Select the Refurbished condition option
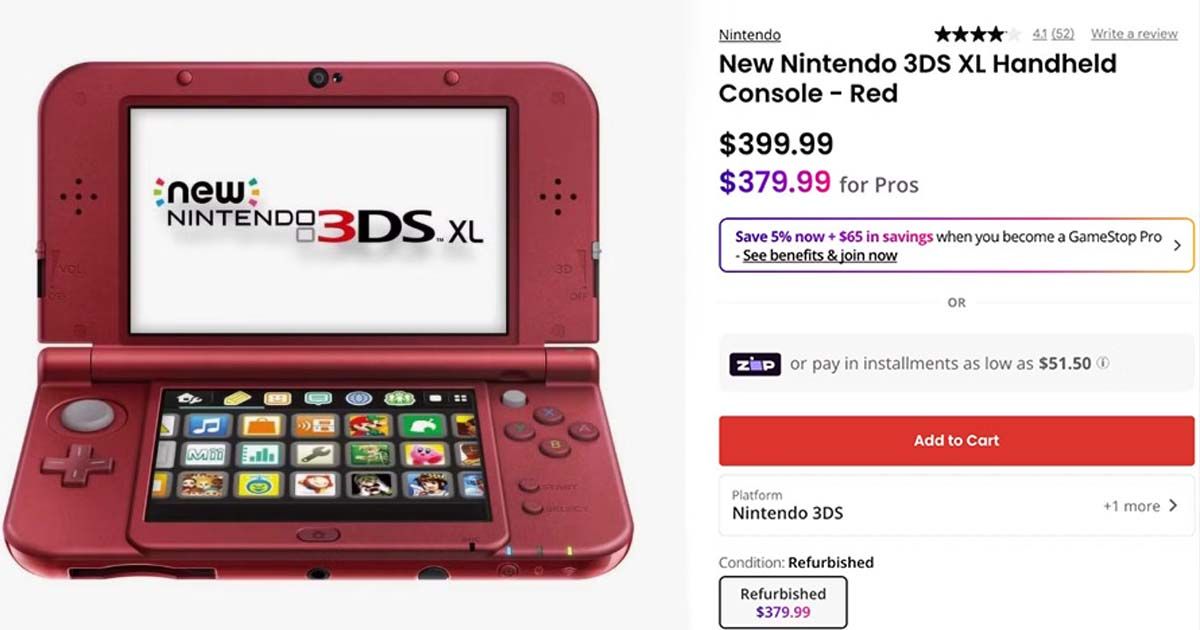This screenshot has height=630, width=1200. point(783,602)
